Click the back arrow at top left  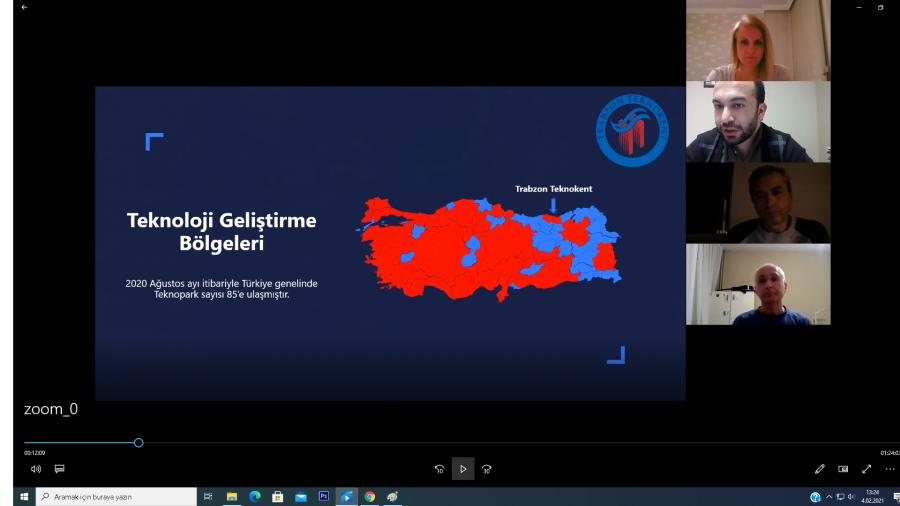click(x=24, y=8)
